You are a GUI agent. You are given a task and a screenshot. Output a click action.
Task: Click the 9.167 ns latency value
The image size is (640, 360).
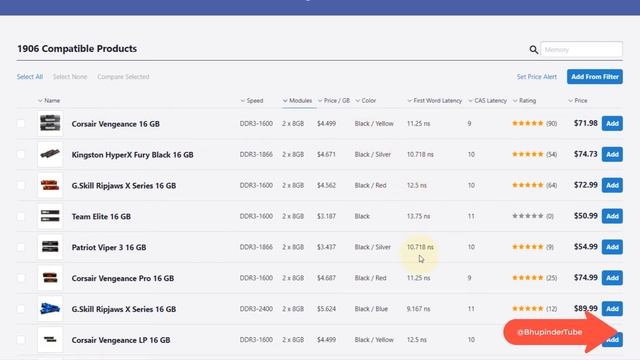tap(418, 309)
